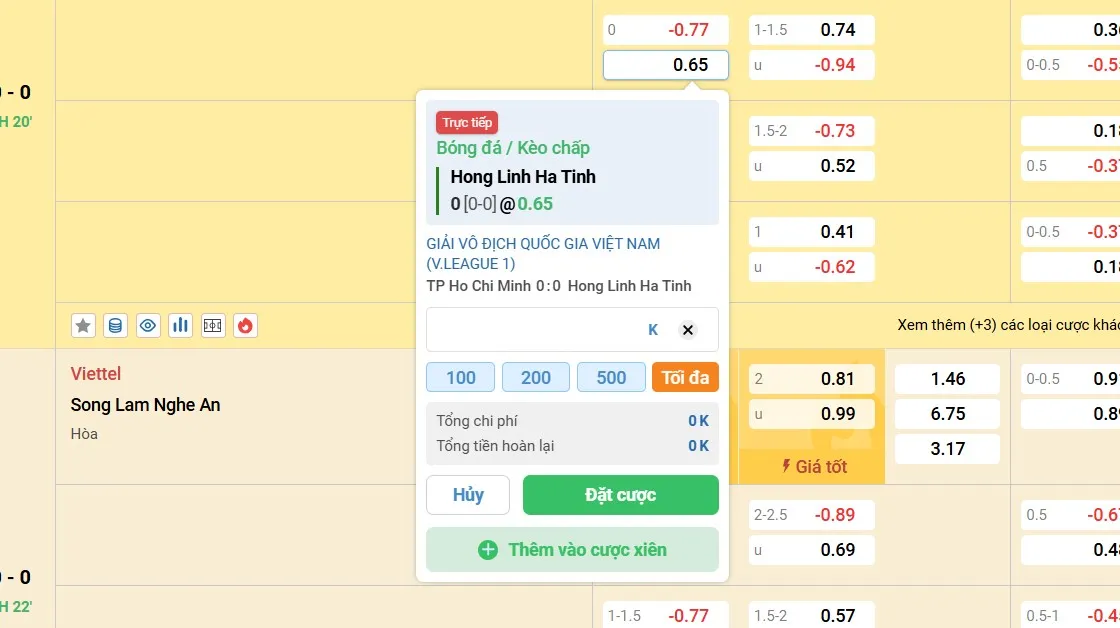Select the 500 quick stake chip
This screenshot has height=628, width=1120.
click(x=611, y=377)
